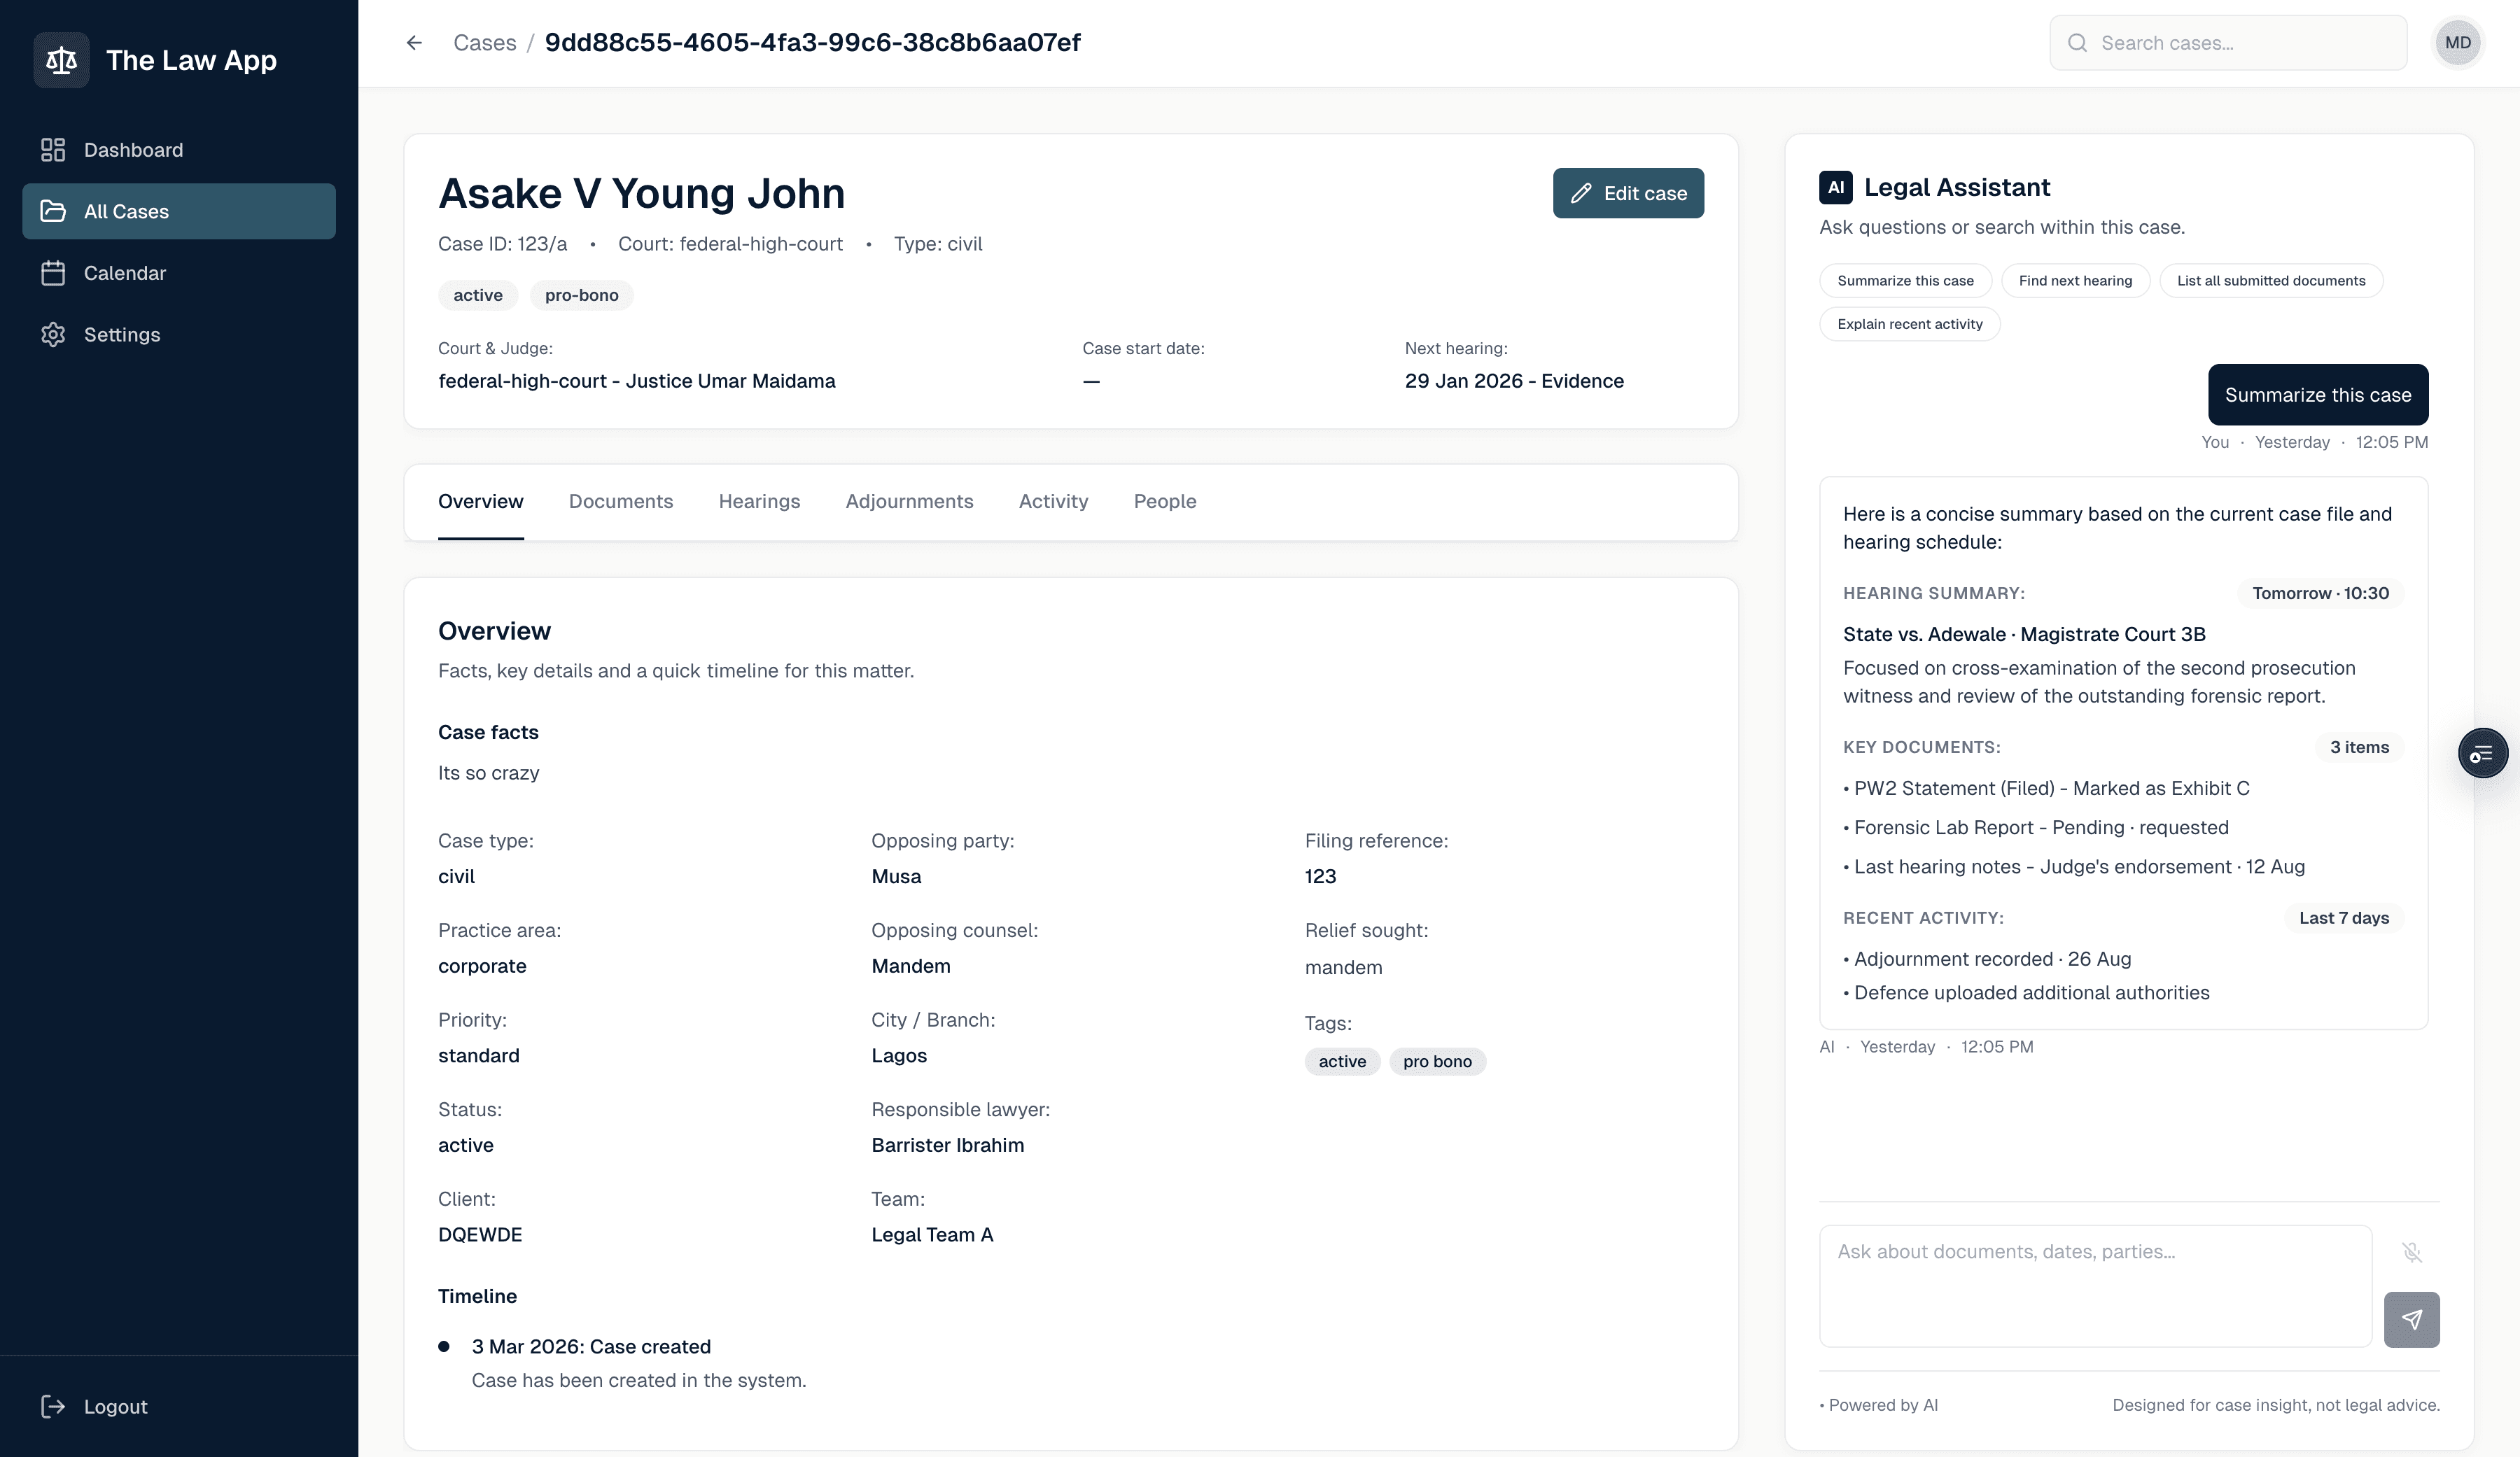This screenshot has height=1457, width=2520.
Task: Click the back arrow icon
Action: pos(414,43)
